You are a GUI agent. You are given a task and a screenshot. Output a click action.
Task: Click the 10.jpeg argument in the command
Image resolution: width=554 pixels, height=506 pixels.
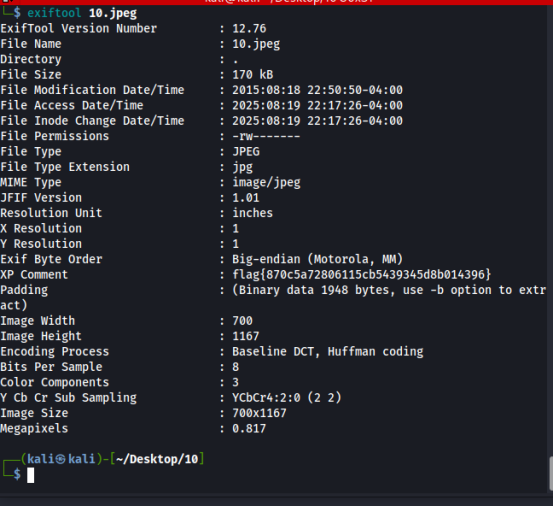click(x=113, y=13)
